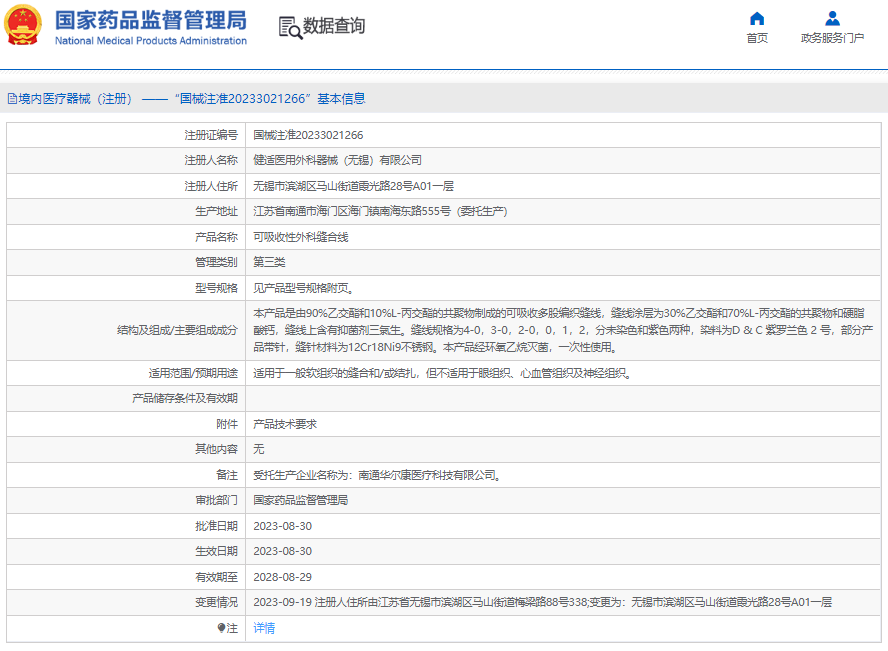Click the 产品名称 row label
Screen dimensions: 888x651
pyautogui.click(x=216, y=237)
